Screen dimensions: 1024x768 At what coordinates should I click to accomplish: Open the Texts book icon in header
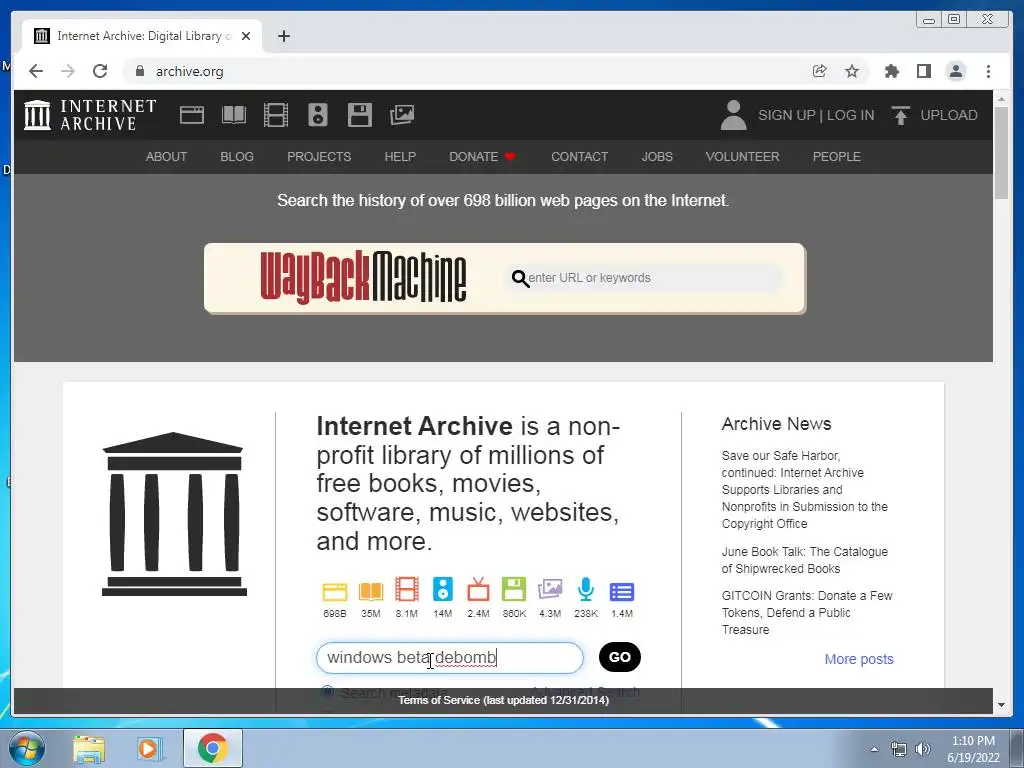coord(234,115)
